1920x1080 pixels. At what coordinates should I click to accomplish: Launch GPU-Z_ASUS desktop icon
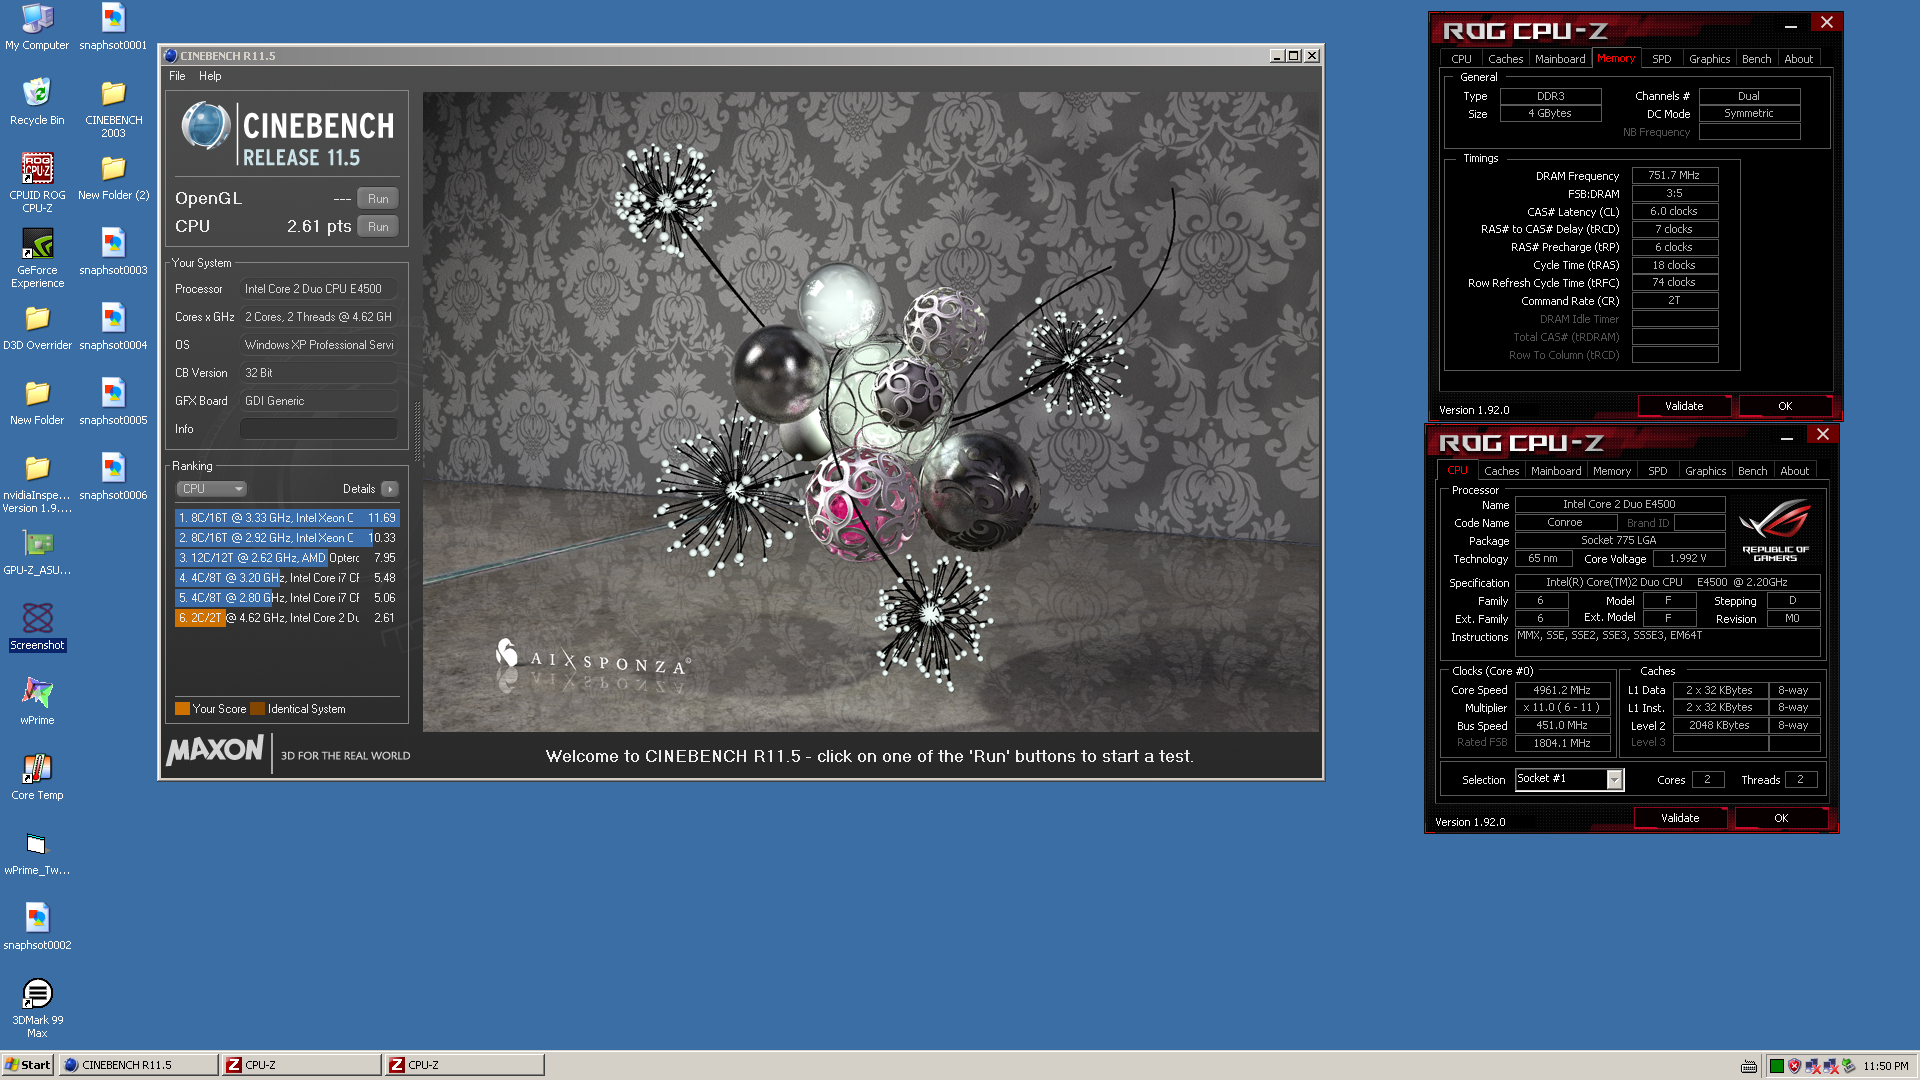click(x=37, y=552)
